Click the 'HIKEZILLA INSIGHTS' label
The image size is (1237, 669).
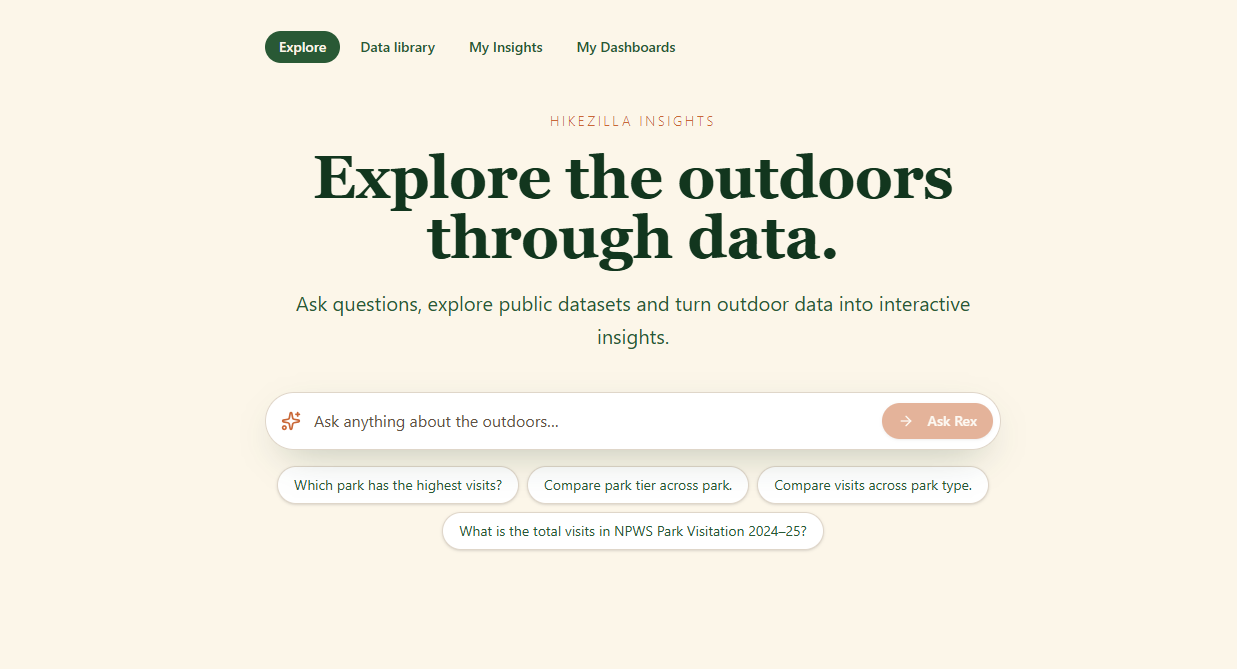tap(632, 121)
